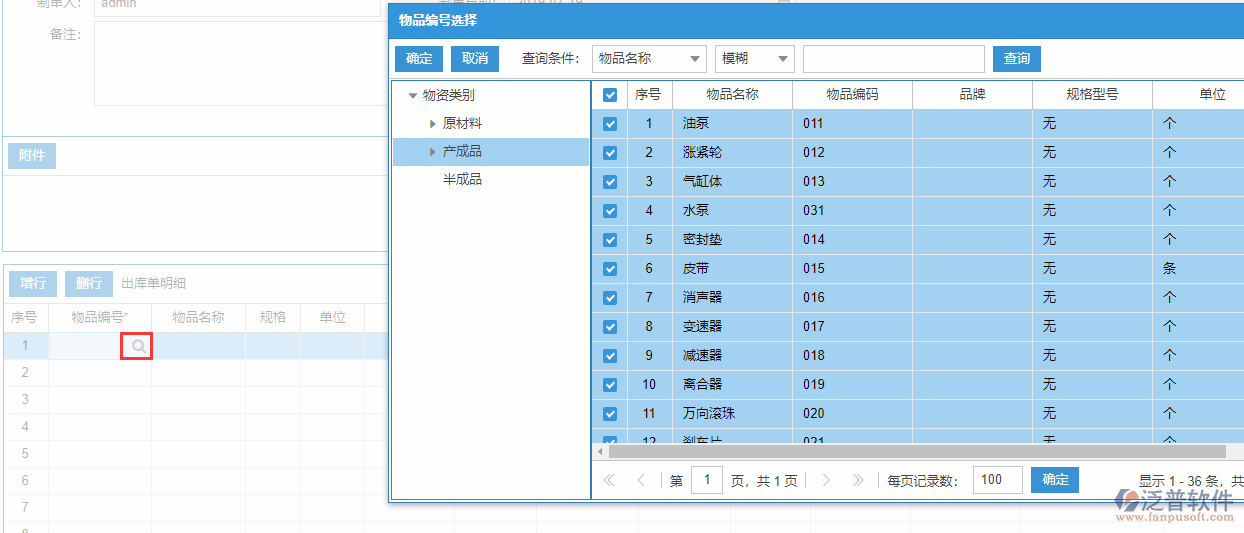Jump to last page arrow

(x=858, y=481)
